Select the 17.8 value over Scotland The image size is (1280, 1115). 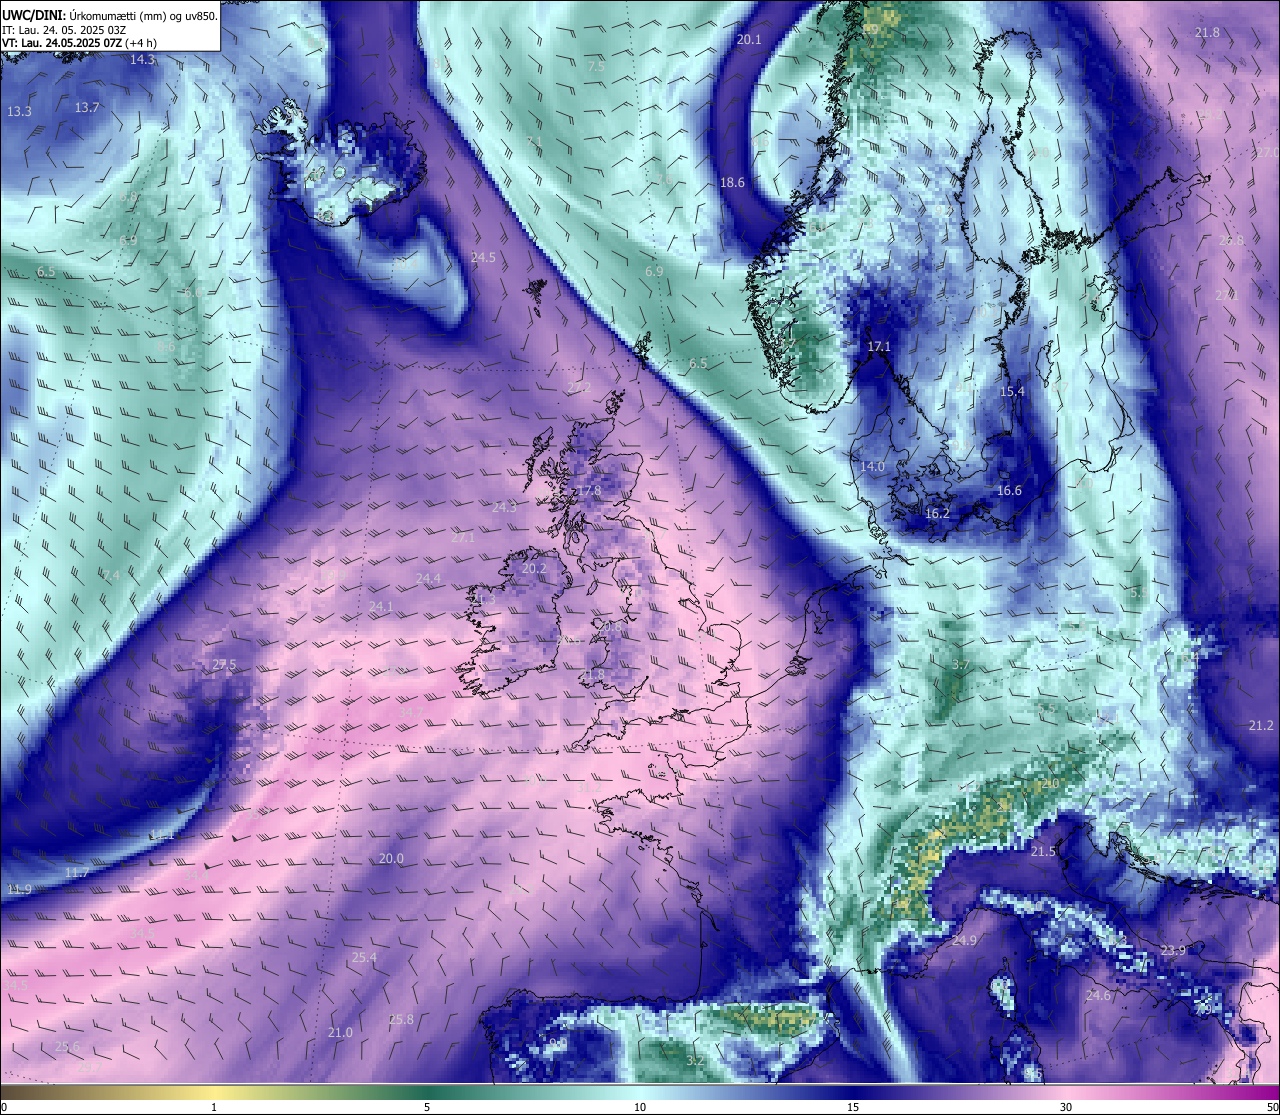(589, 491)
